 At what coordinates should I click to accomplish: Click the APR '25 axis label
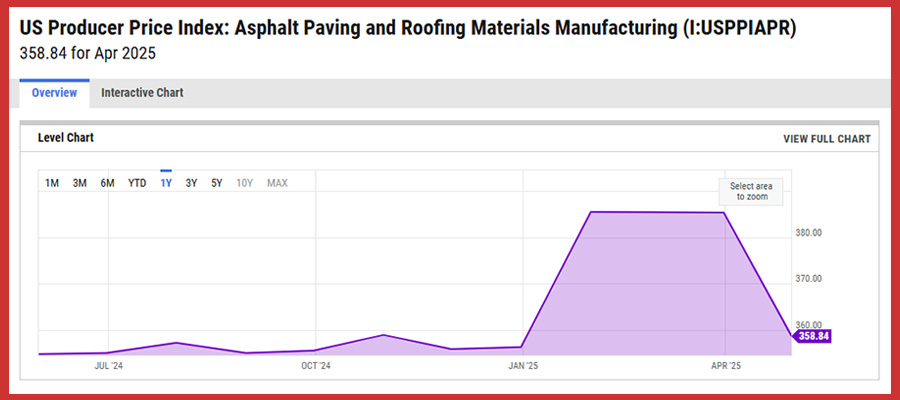[x=725, y=366]
